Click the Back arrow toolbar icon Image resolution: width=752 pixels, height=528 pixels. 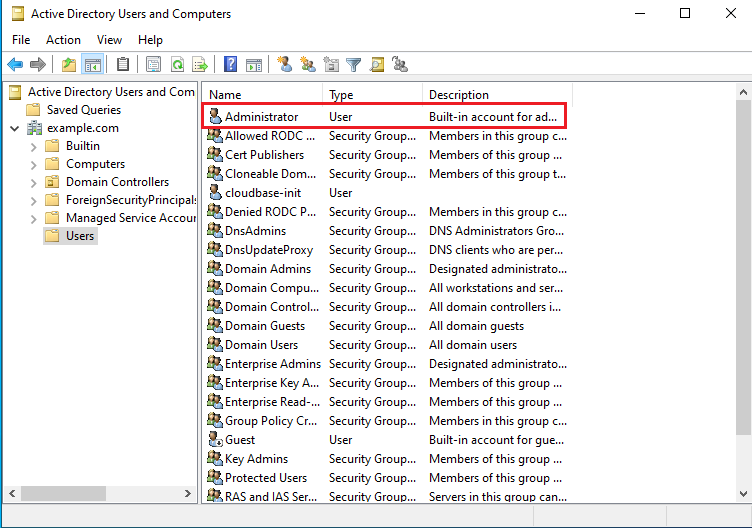click(15, 64)
